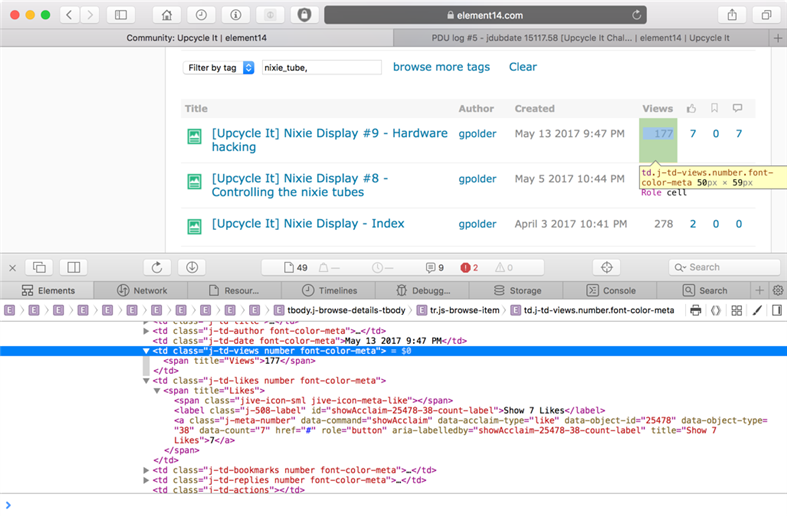This screenshot has height=516, width=787.
Task: Open the Filter by tag dropdown
Action: tap(219, 67)
